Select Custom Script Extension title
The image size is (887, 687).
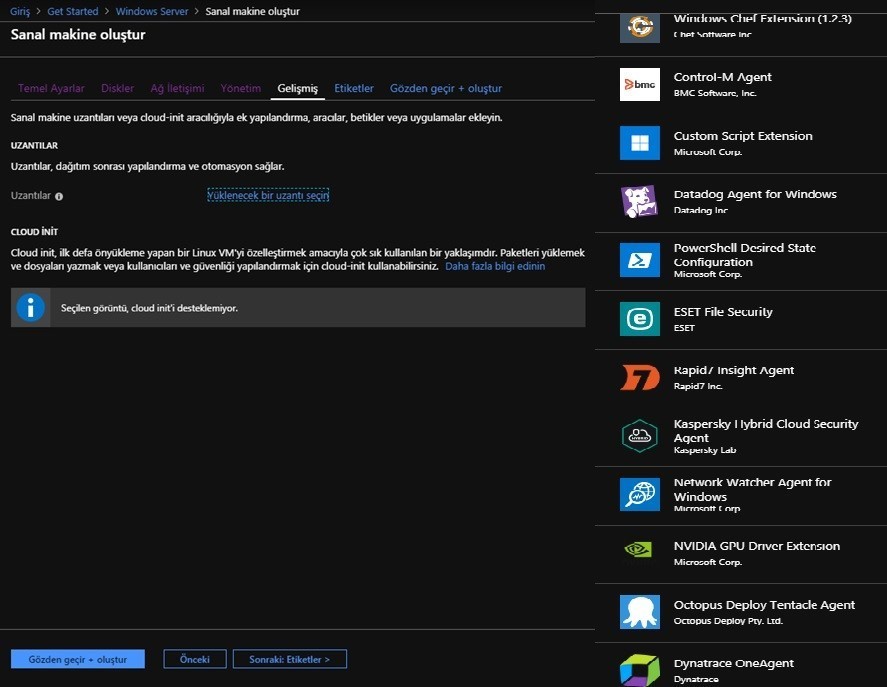tap(743, 136)
